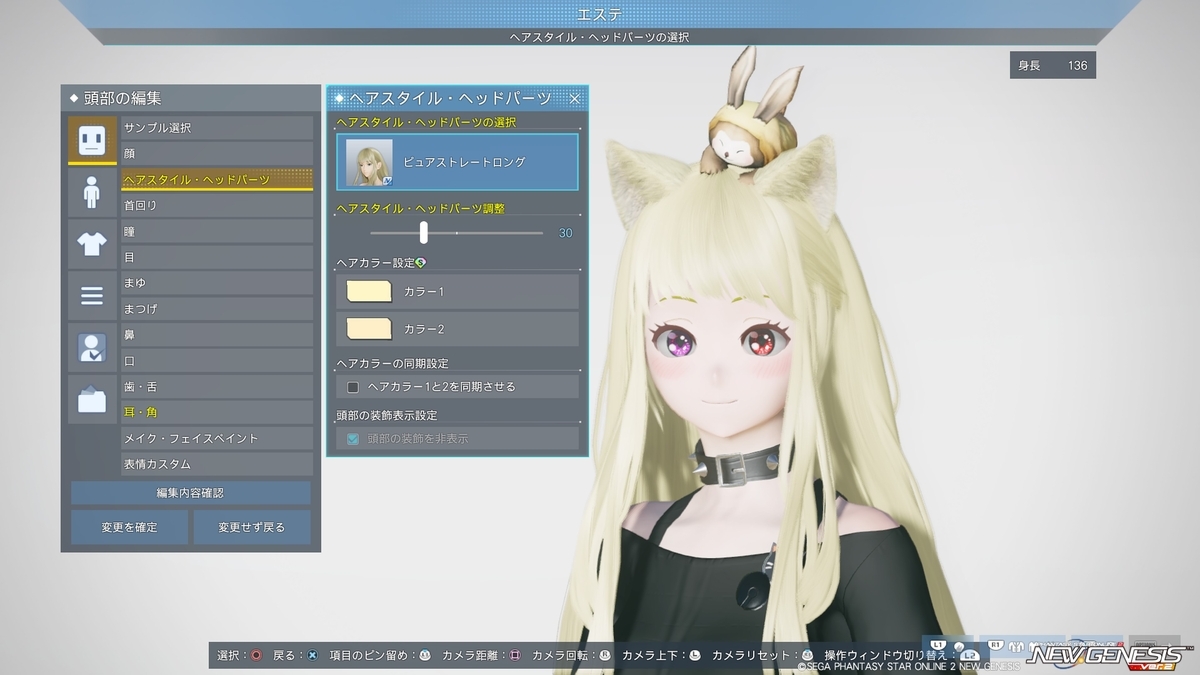Click the cross back button icon in the hint bar
This screenshot has height=675, width=1200.
tap(313, 655)
